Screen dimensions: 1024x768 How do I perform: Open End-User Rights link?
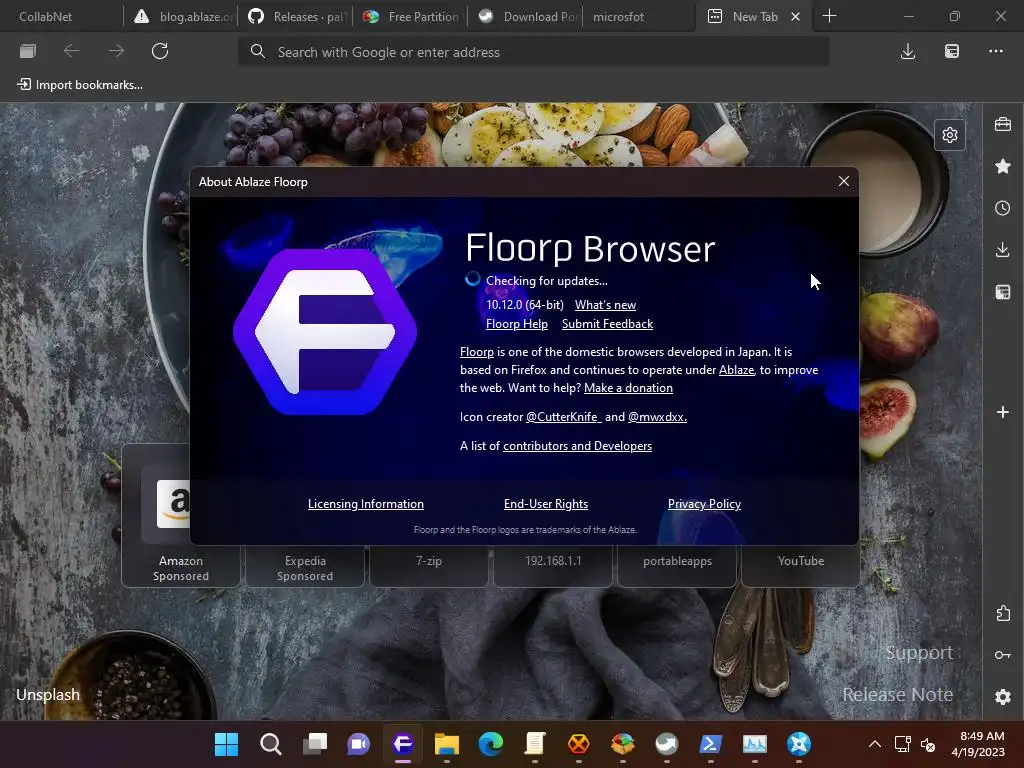tap(546, 504)
